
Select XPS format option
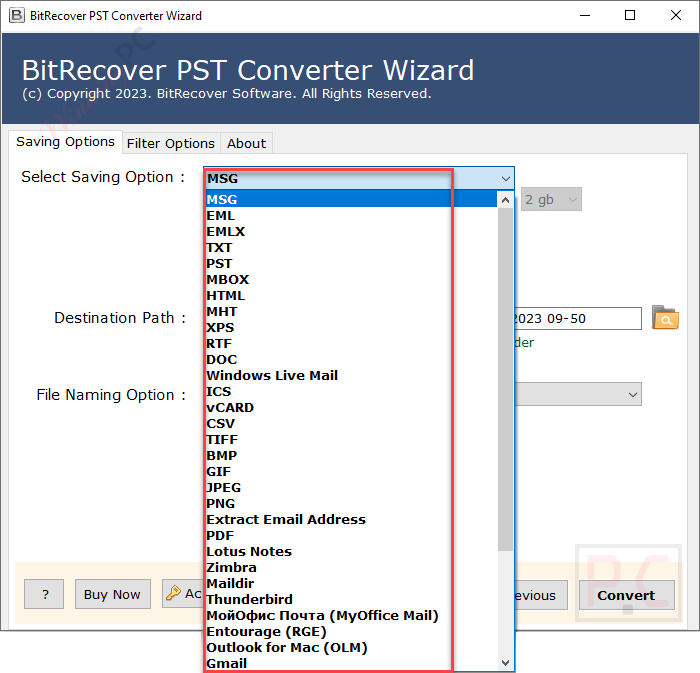point(351,328)
